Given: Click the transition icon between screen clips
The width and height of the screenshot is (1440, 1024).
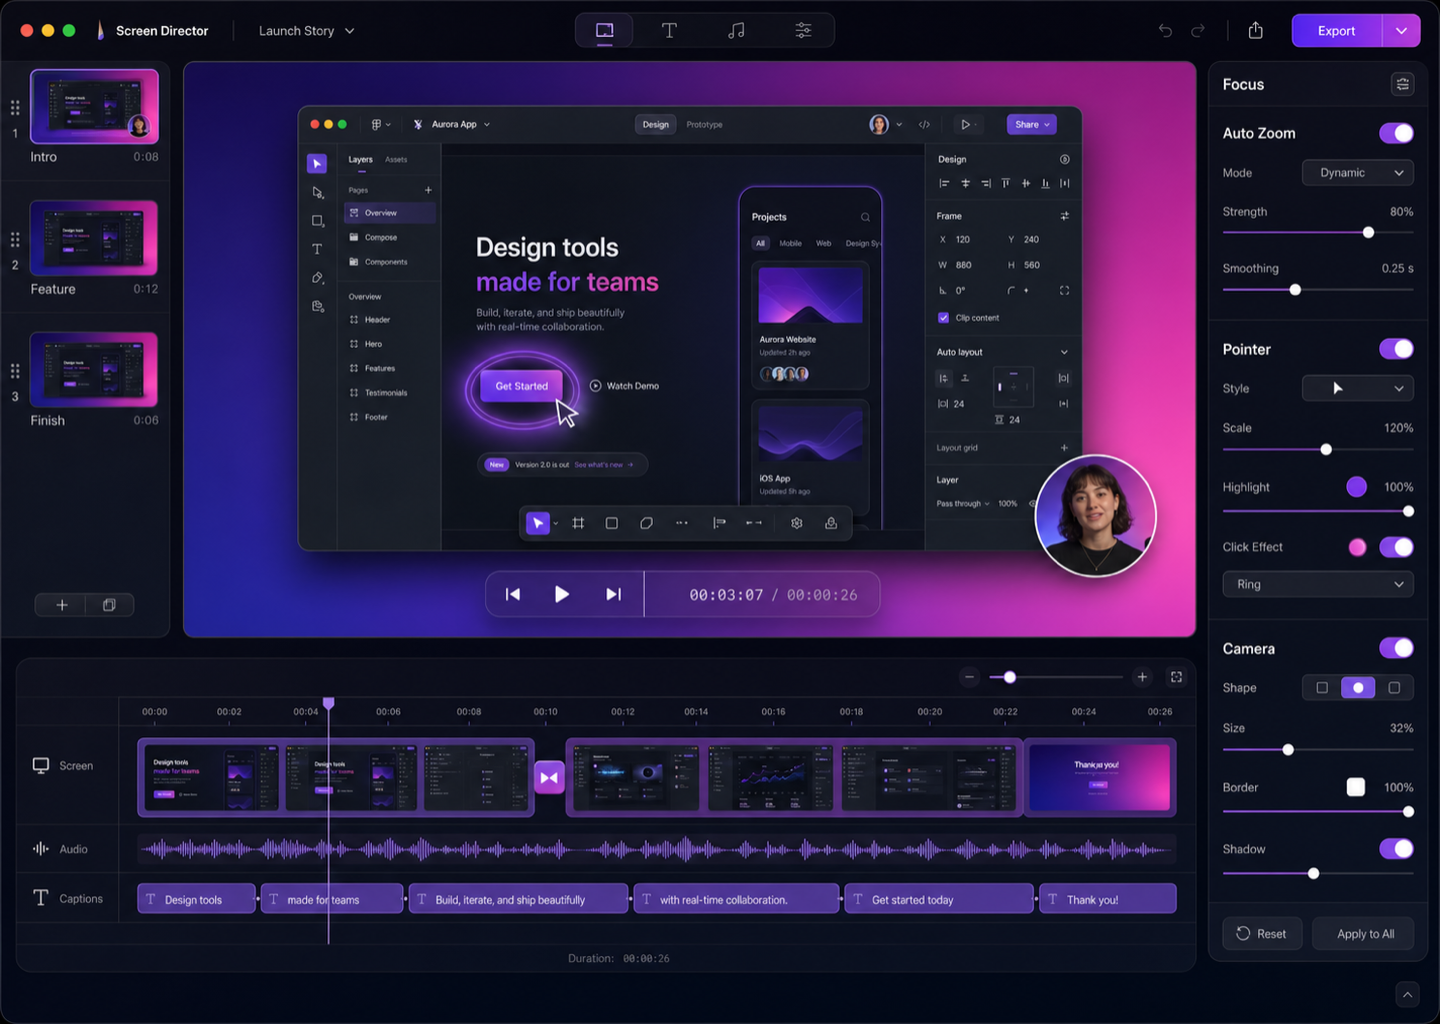Looking at the screenshot, I should pyautogui.click(x=549, y=777).
